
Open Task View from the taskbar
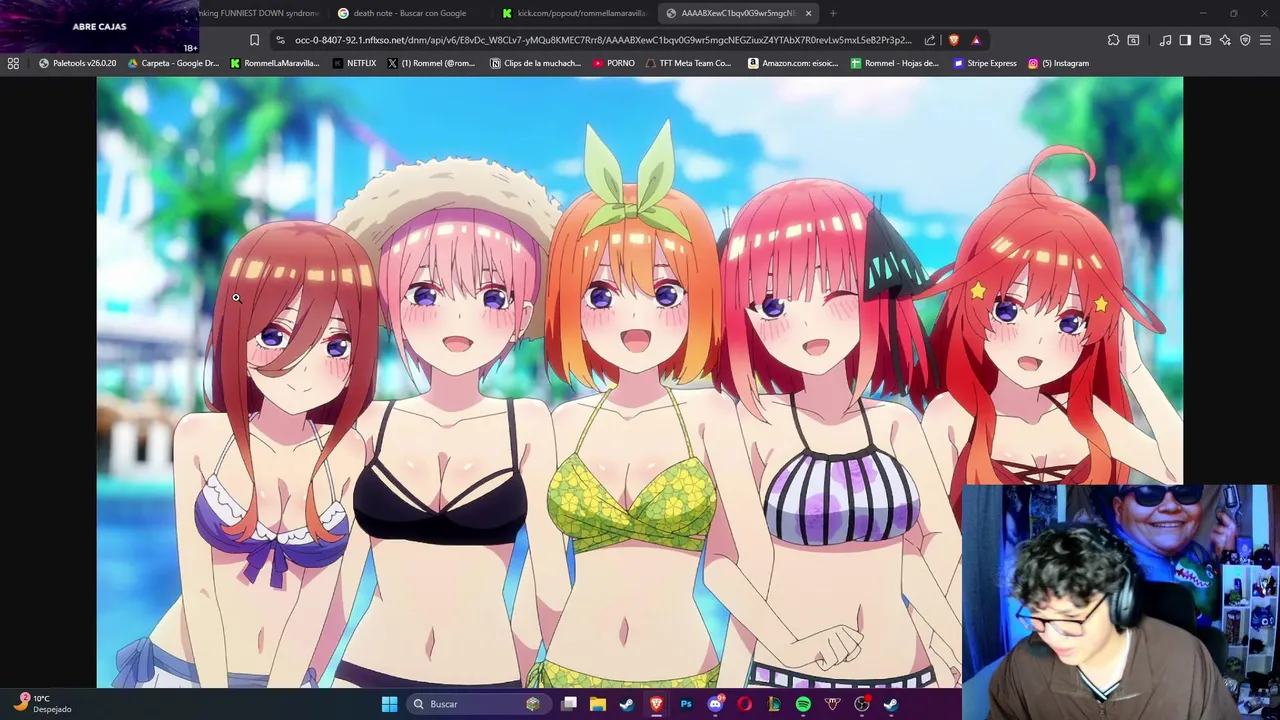[569, 704]
